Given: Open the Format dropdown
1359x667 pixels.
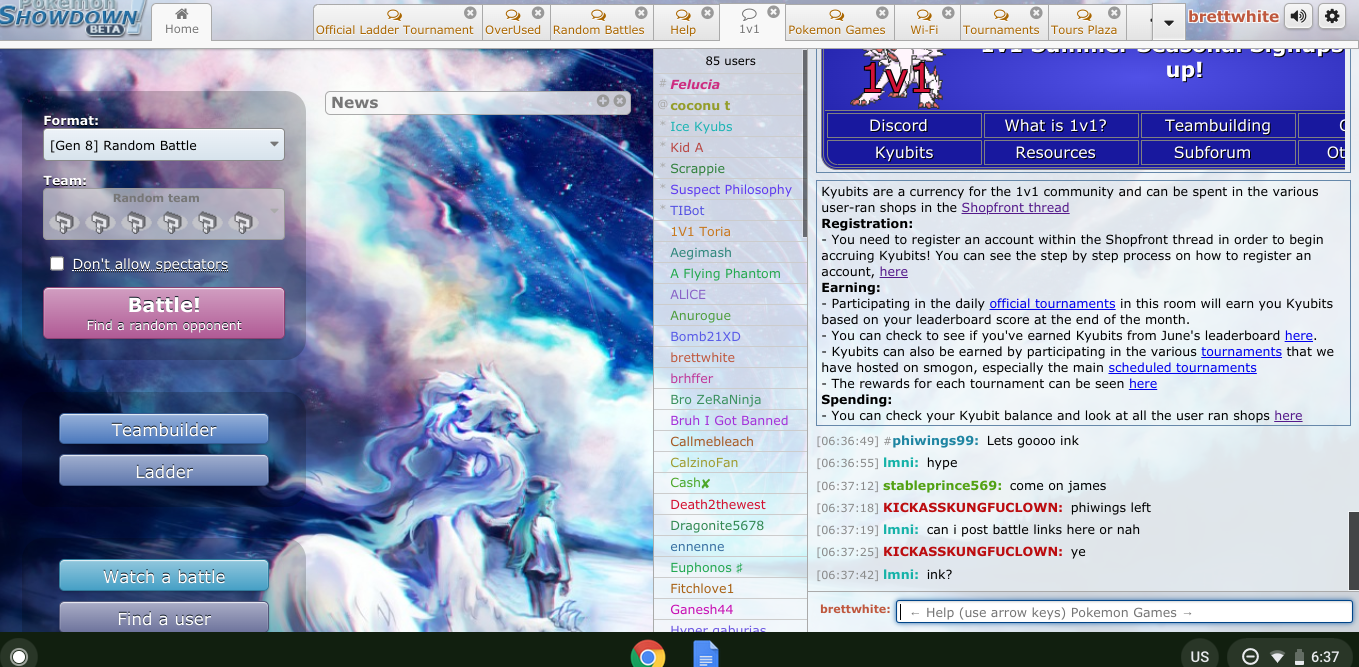Looking at the screenshot, I should click(x=164, y=145).
